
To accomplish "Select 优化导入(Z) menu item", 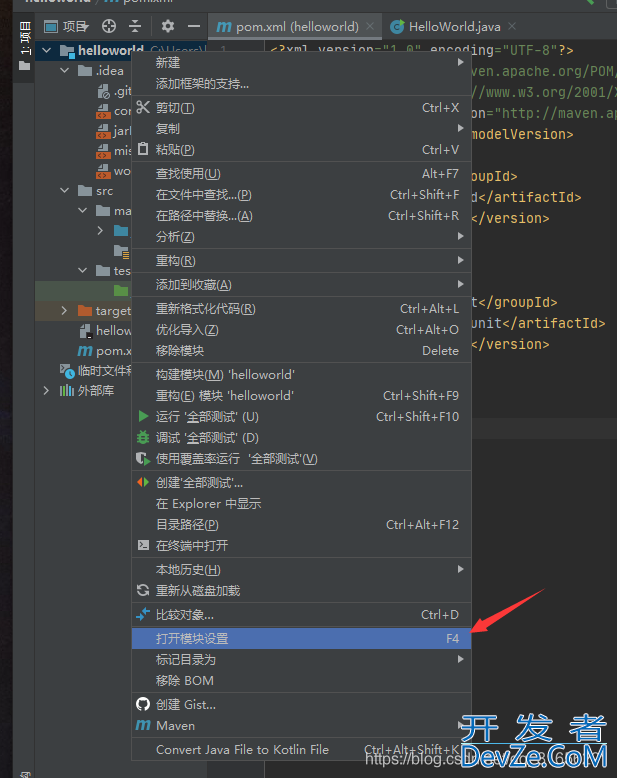I will click(x=302, y=329).
